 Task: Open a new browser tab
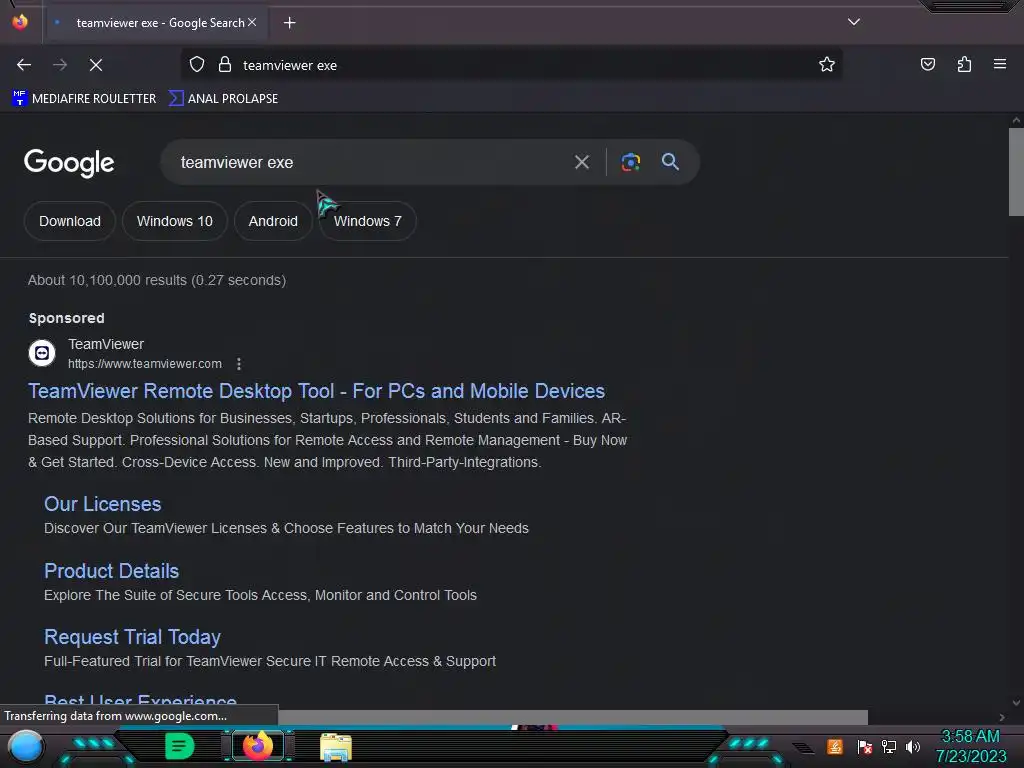click(289, 23)
